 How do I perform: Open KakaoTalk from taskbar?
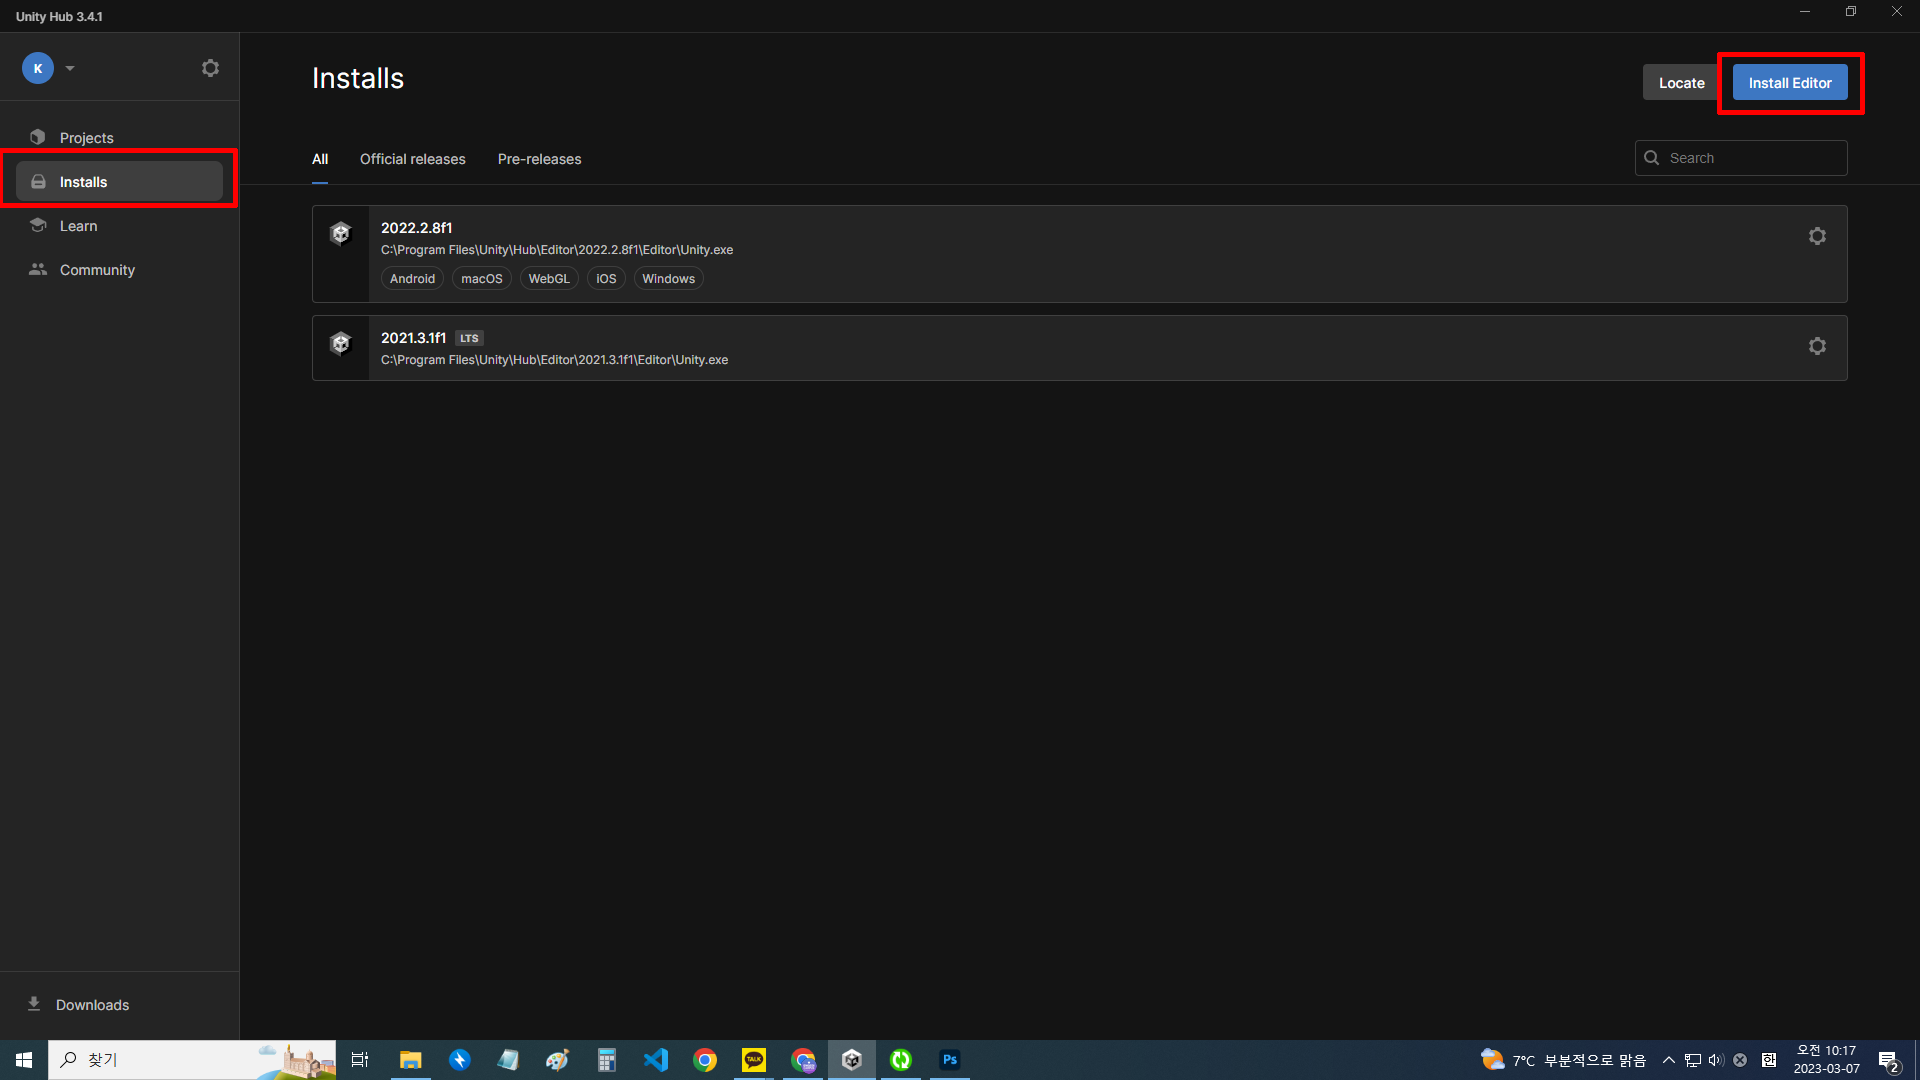pyautogui.click(x=754, y=1060)
